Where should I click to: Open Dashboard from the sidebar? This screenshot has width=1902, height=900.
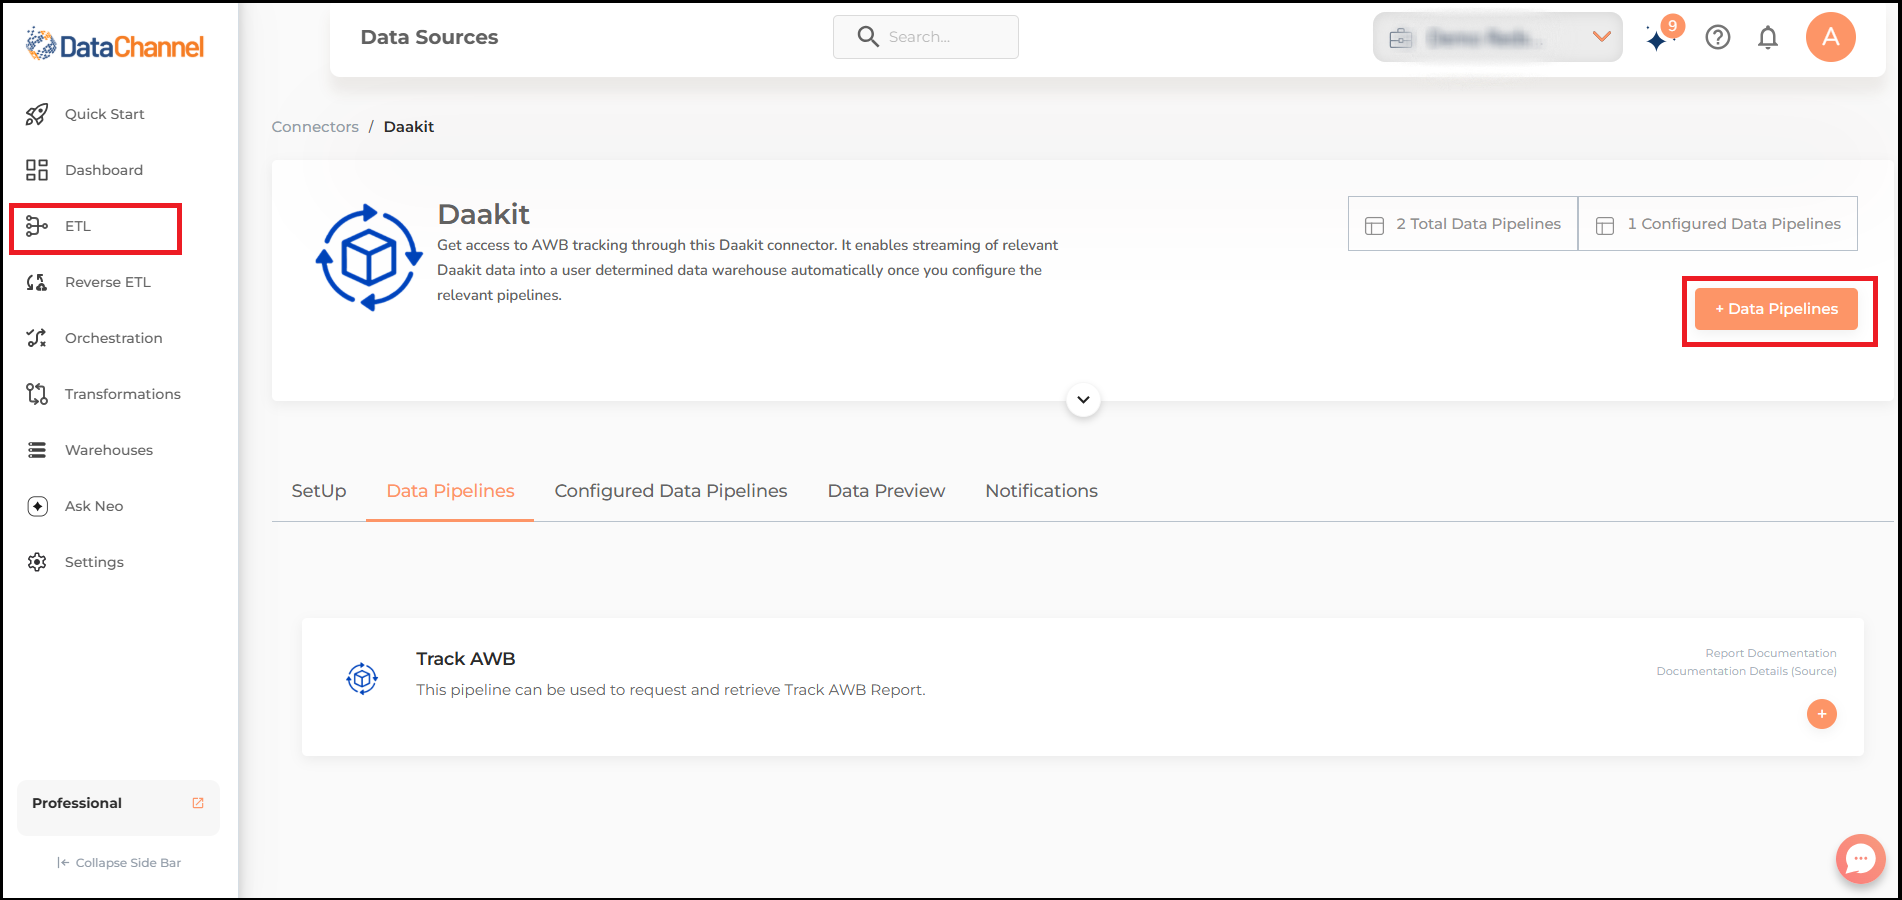pos(104,170)
